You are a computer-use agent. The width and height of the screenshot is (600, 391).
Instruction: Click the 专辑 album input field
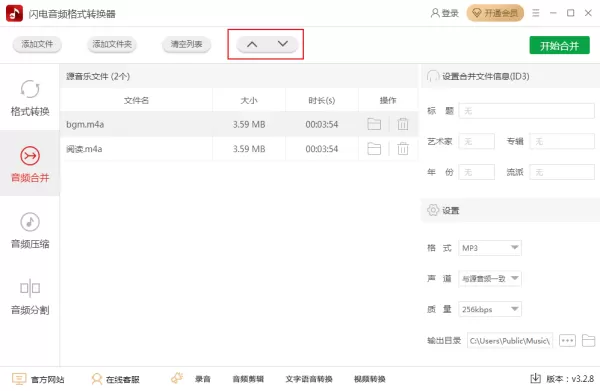(562, 142)
